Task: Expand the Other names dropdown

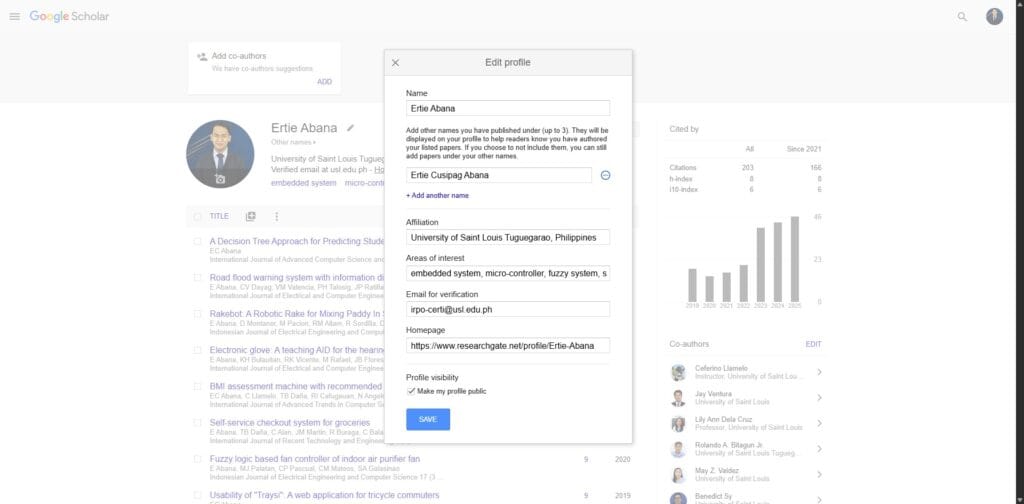Action: [x=293, y=142]
